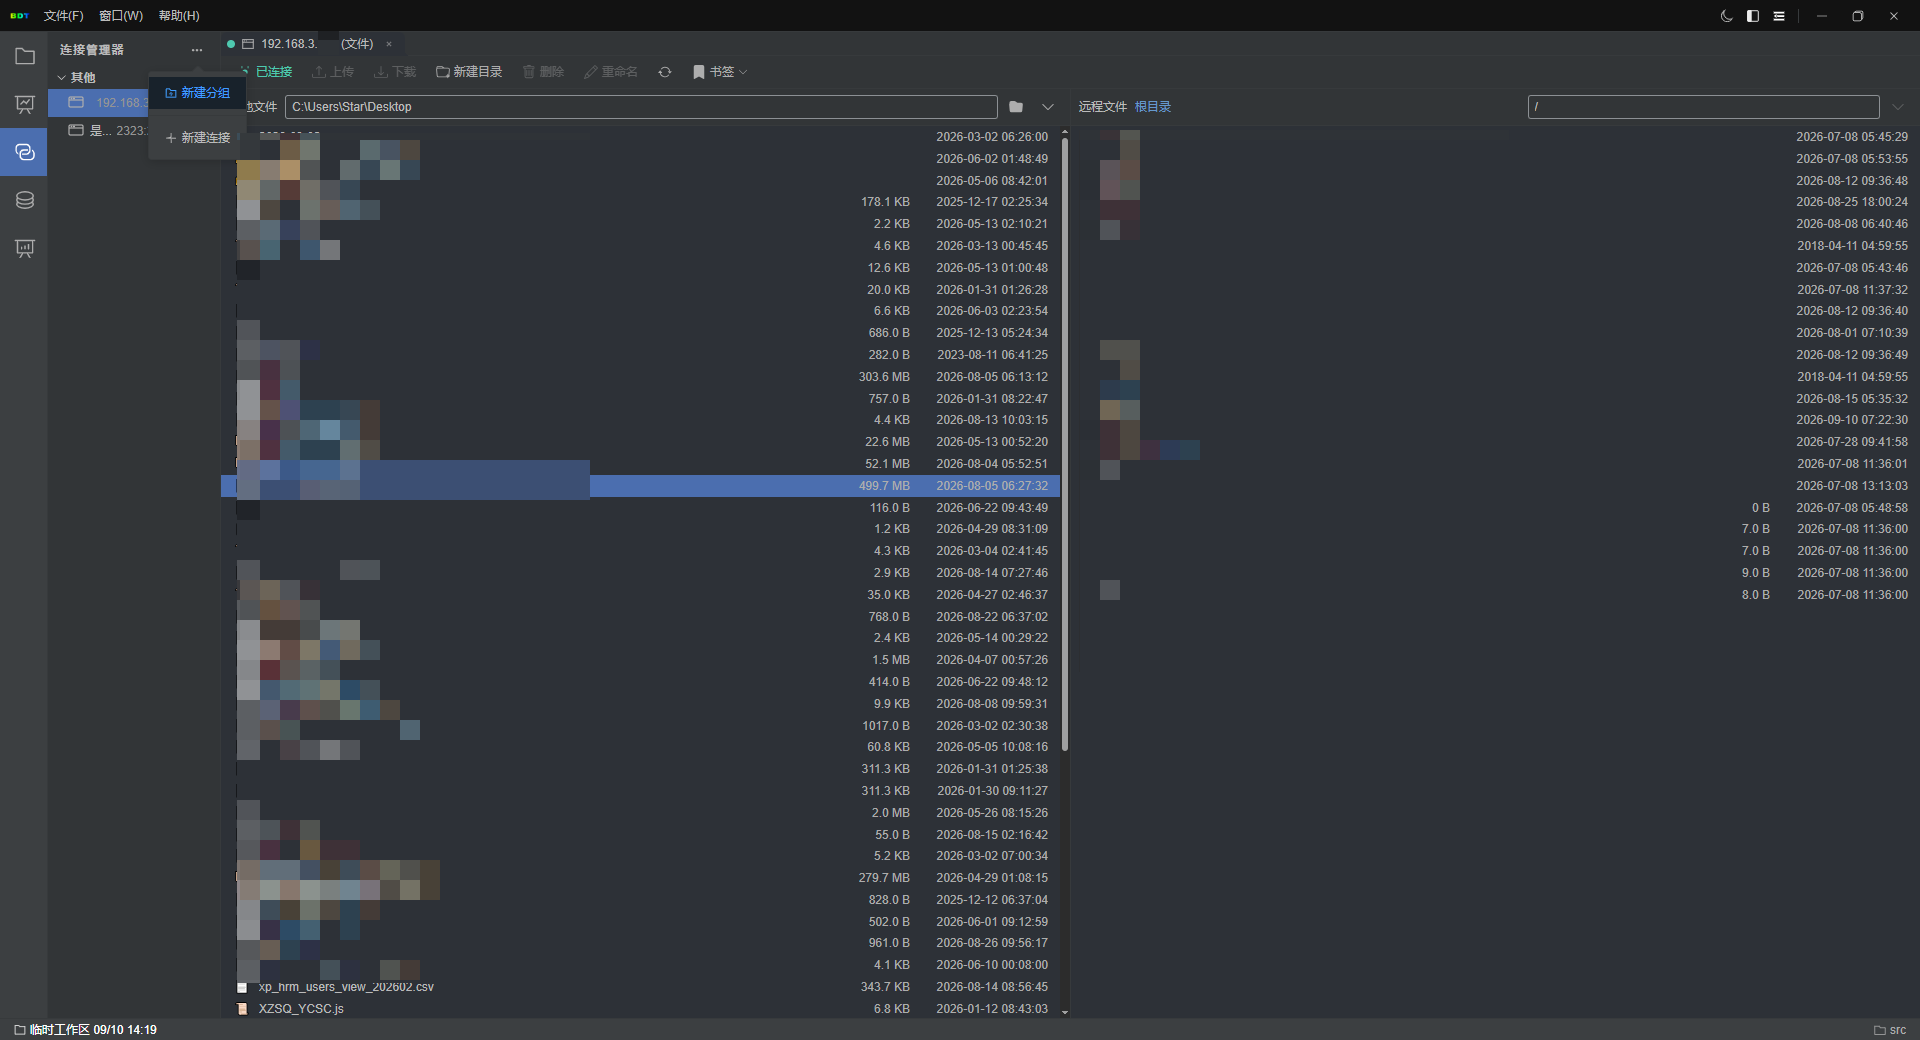Click 新建目录 to create a directory

469,72
